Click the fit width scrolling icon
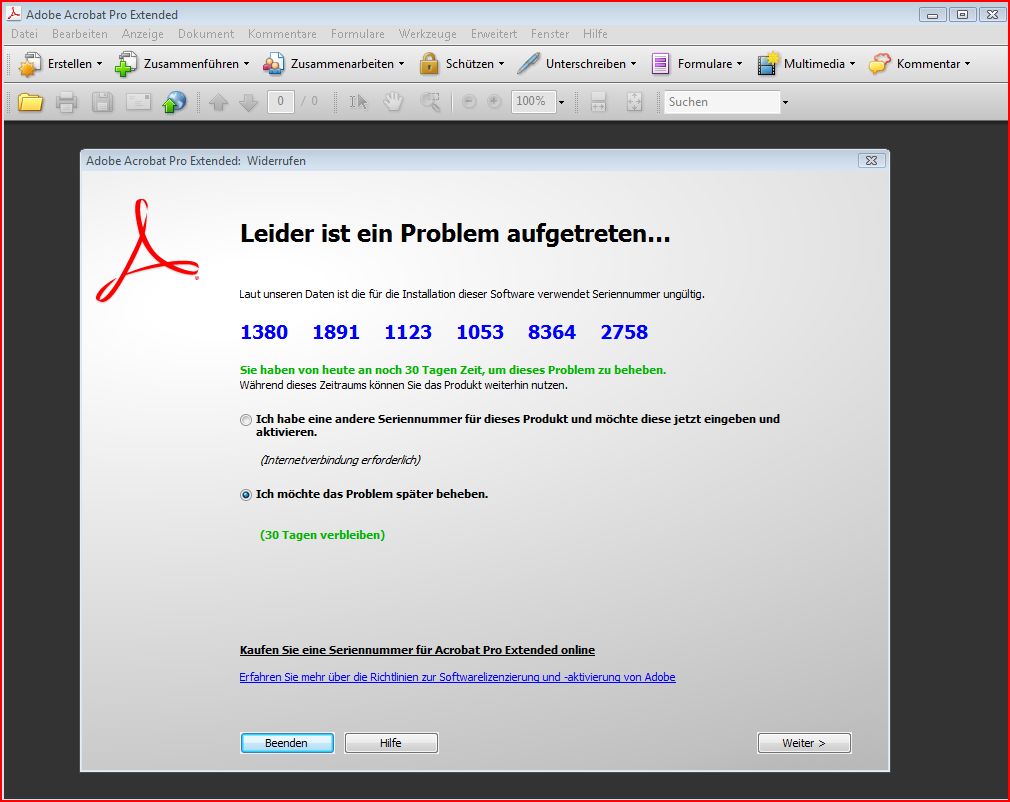Image resolution: width=1010 pixels, height=802 pixels. (598, 102)
